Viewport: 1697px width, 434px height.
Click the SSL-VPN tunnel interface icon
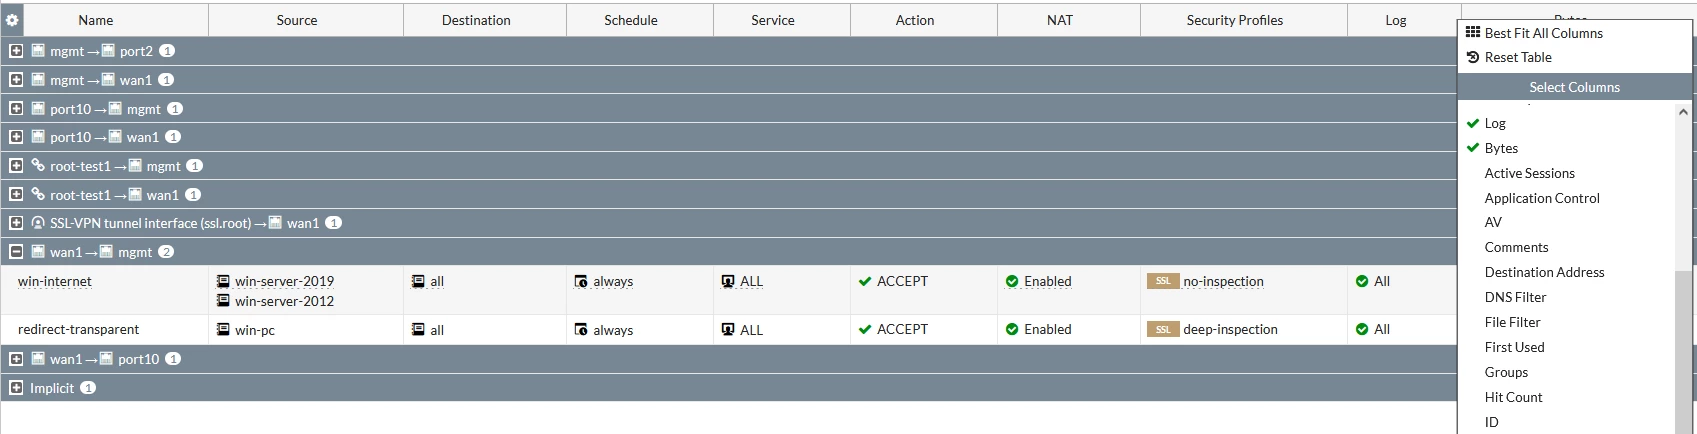coord(38,223)
